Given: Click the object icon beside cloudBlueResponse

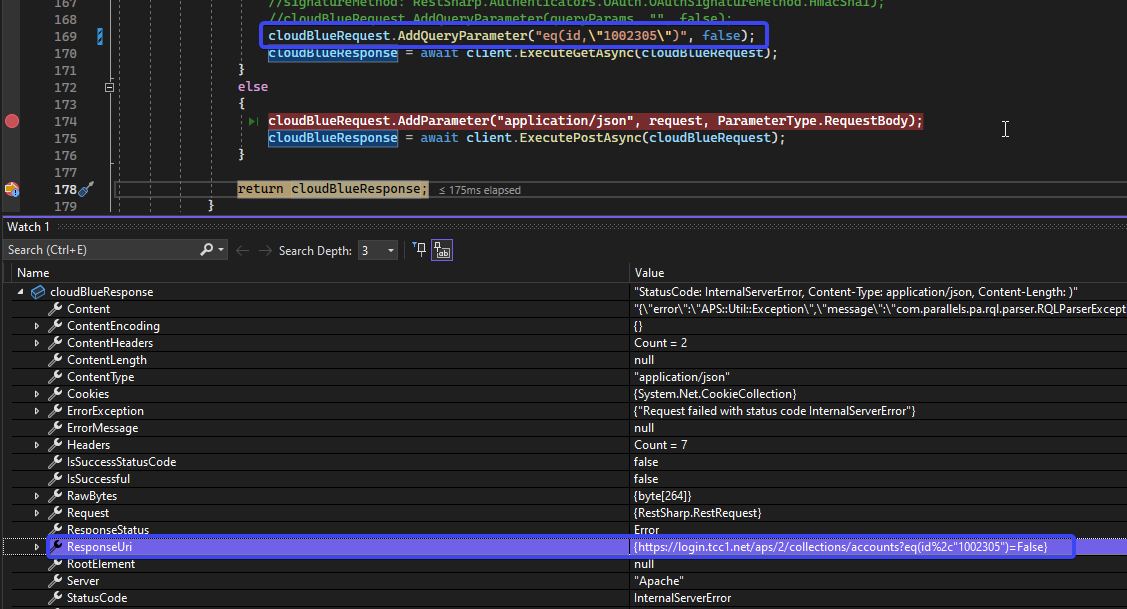Looking at the screenshot, I should coord(37,292).
